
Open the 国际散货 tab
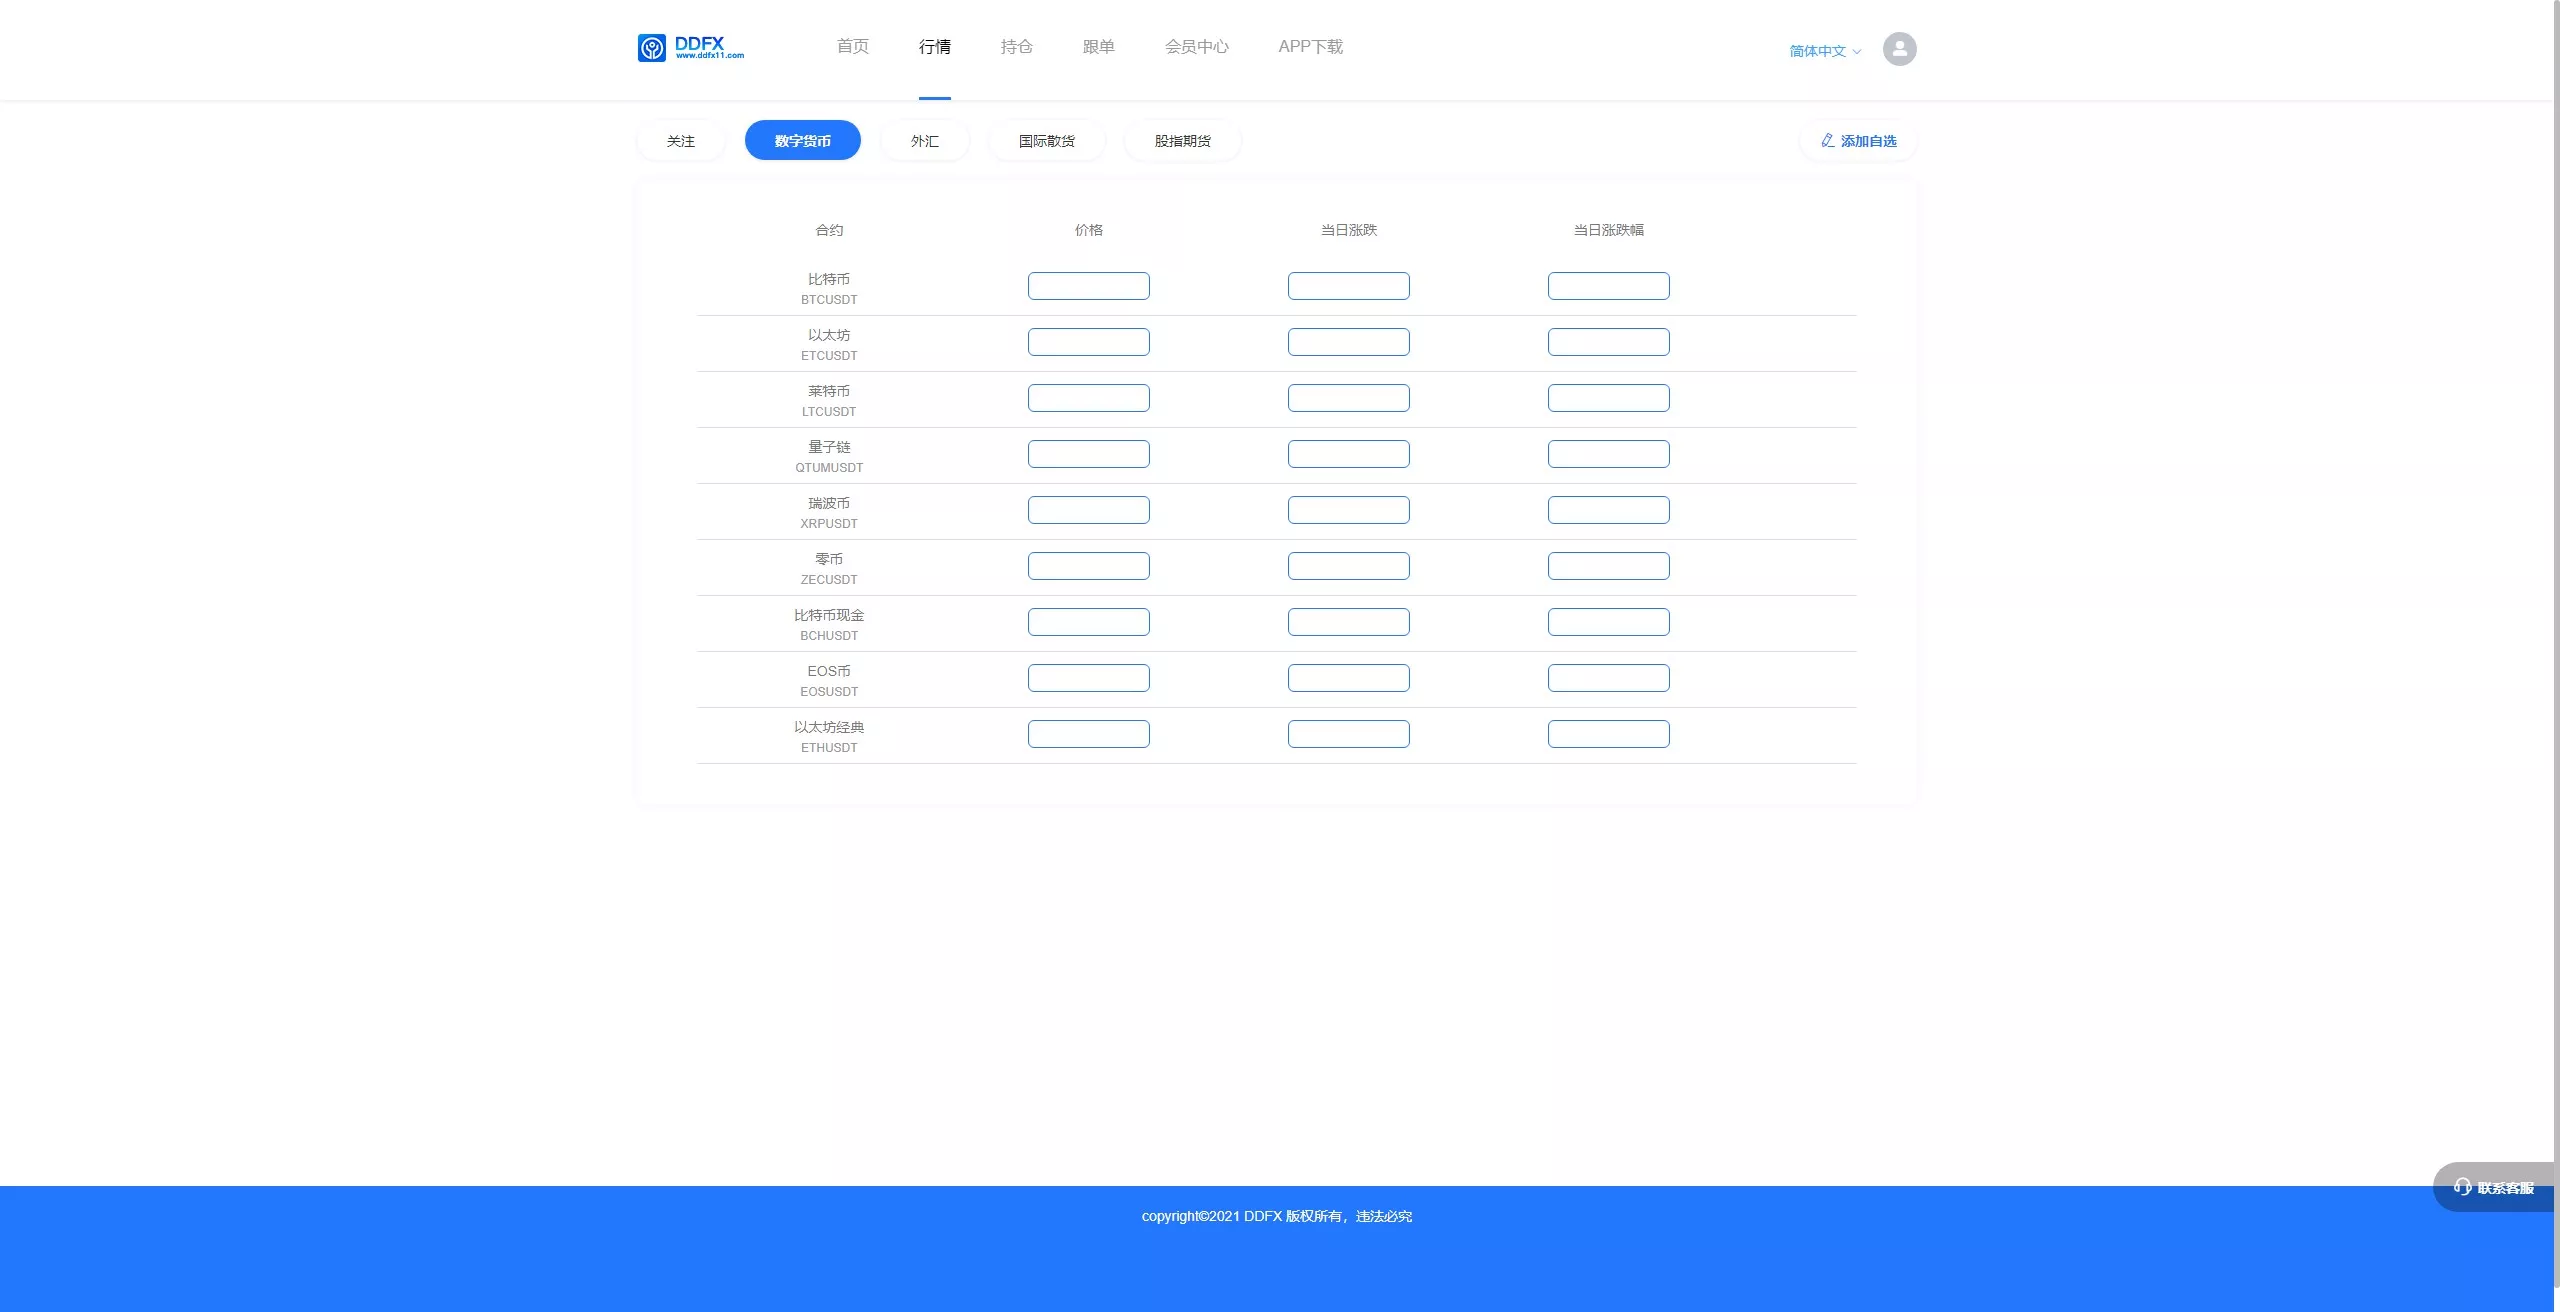click(1046, 141)
